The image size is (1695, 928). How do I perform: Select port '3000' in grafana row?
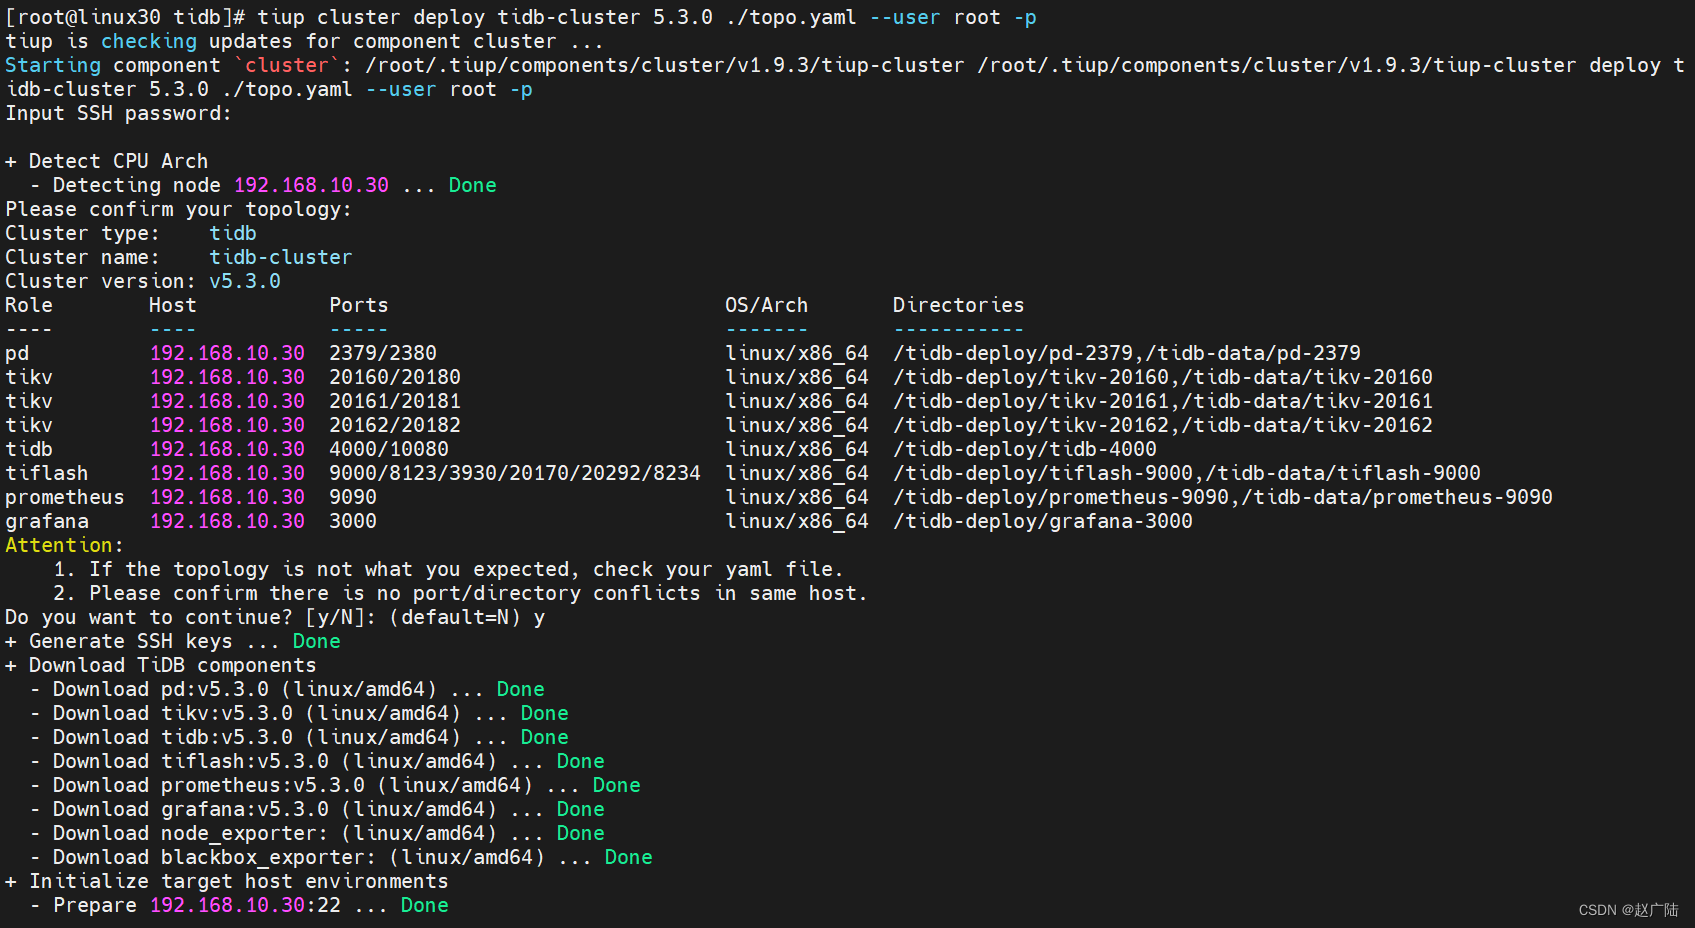pos(353,521)
